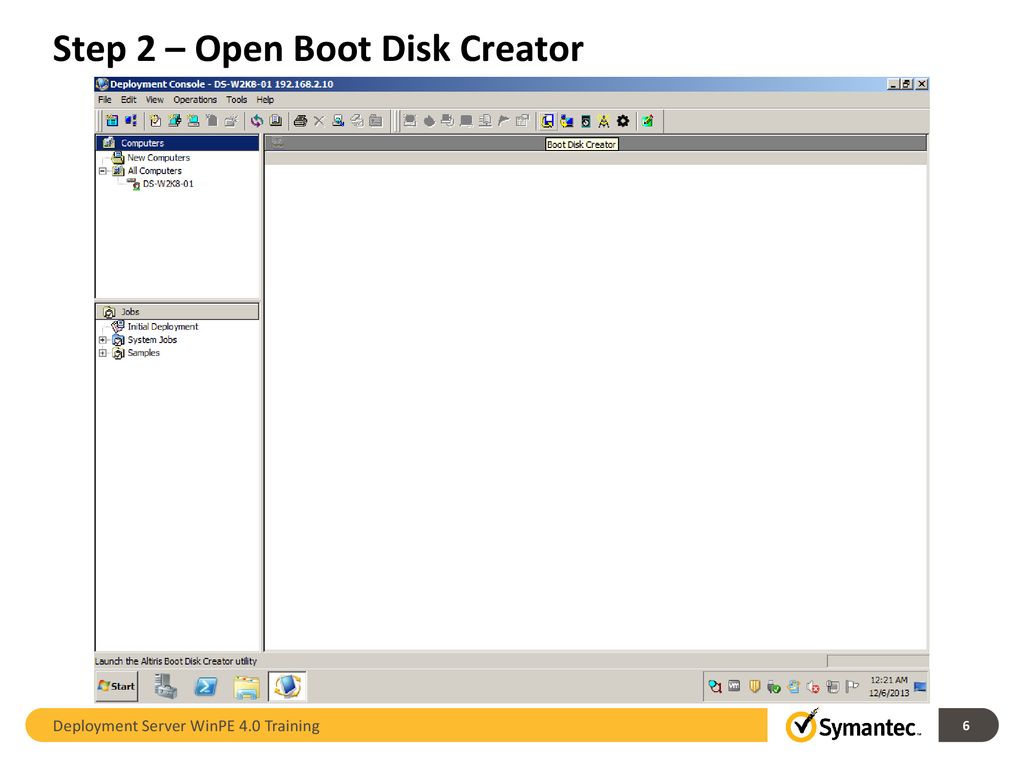The width and height of the screenshot is (1024, 768).
Task: Click the first toolbar icon, new computer
Action: coord(112,121)
